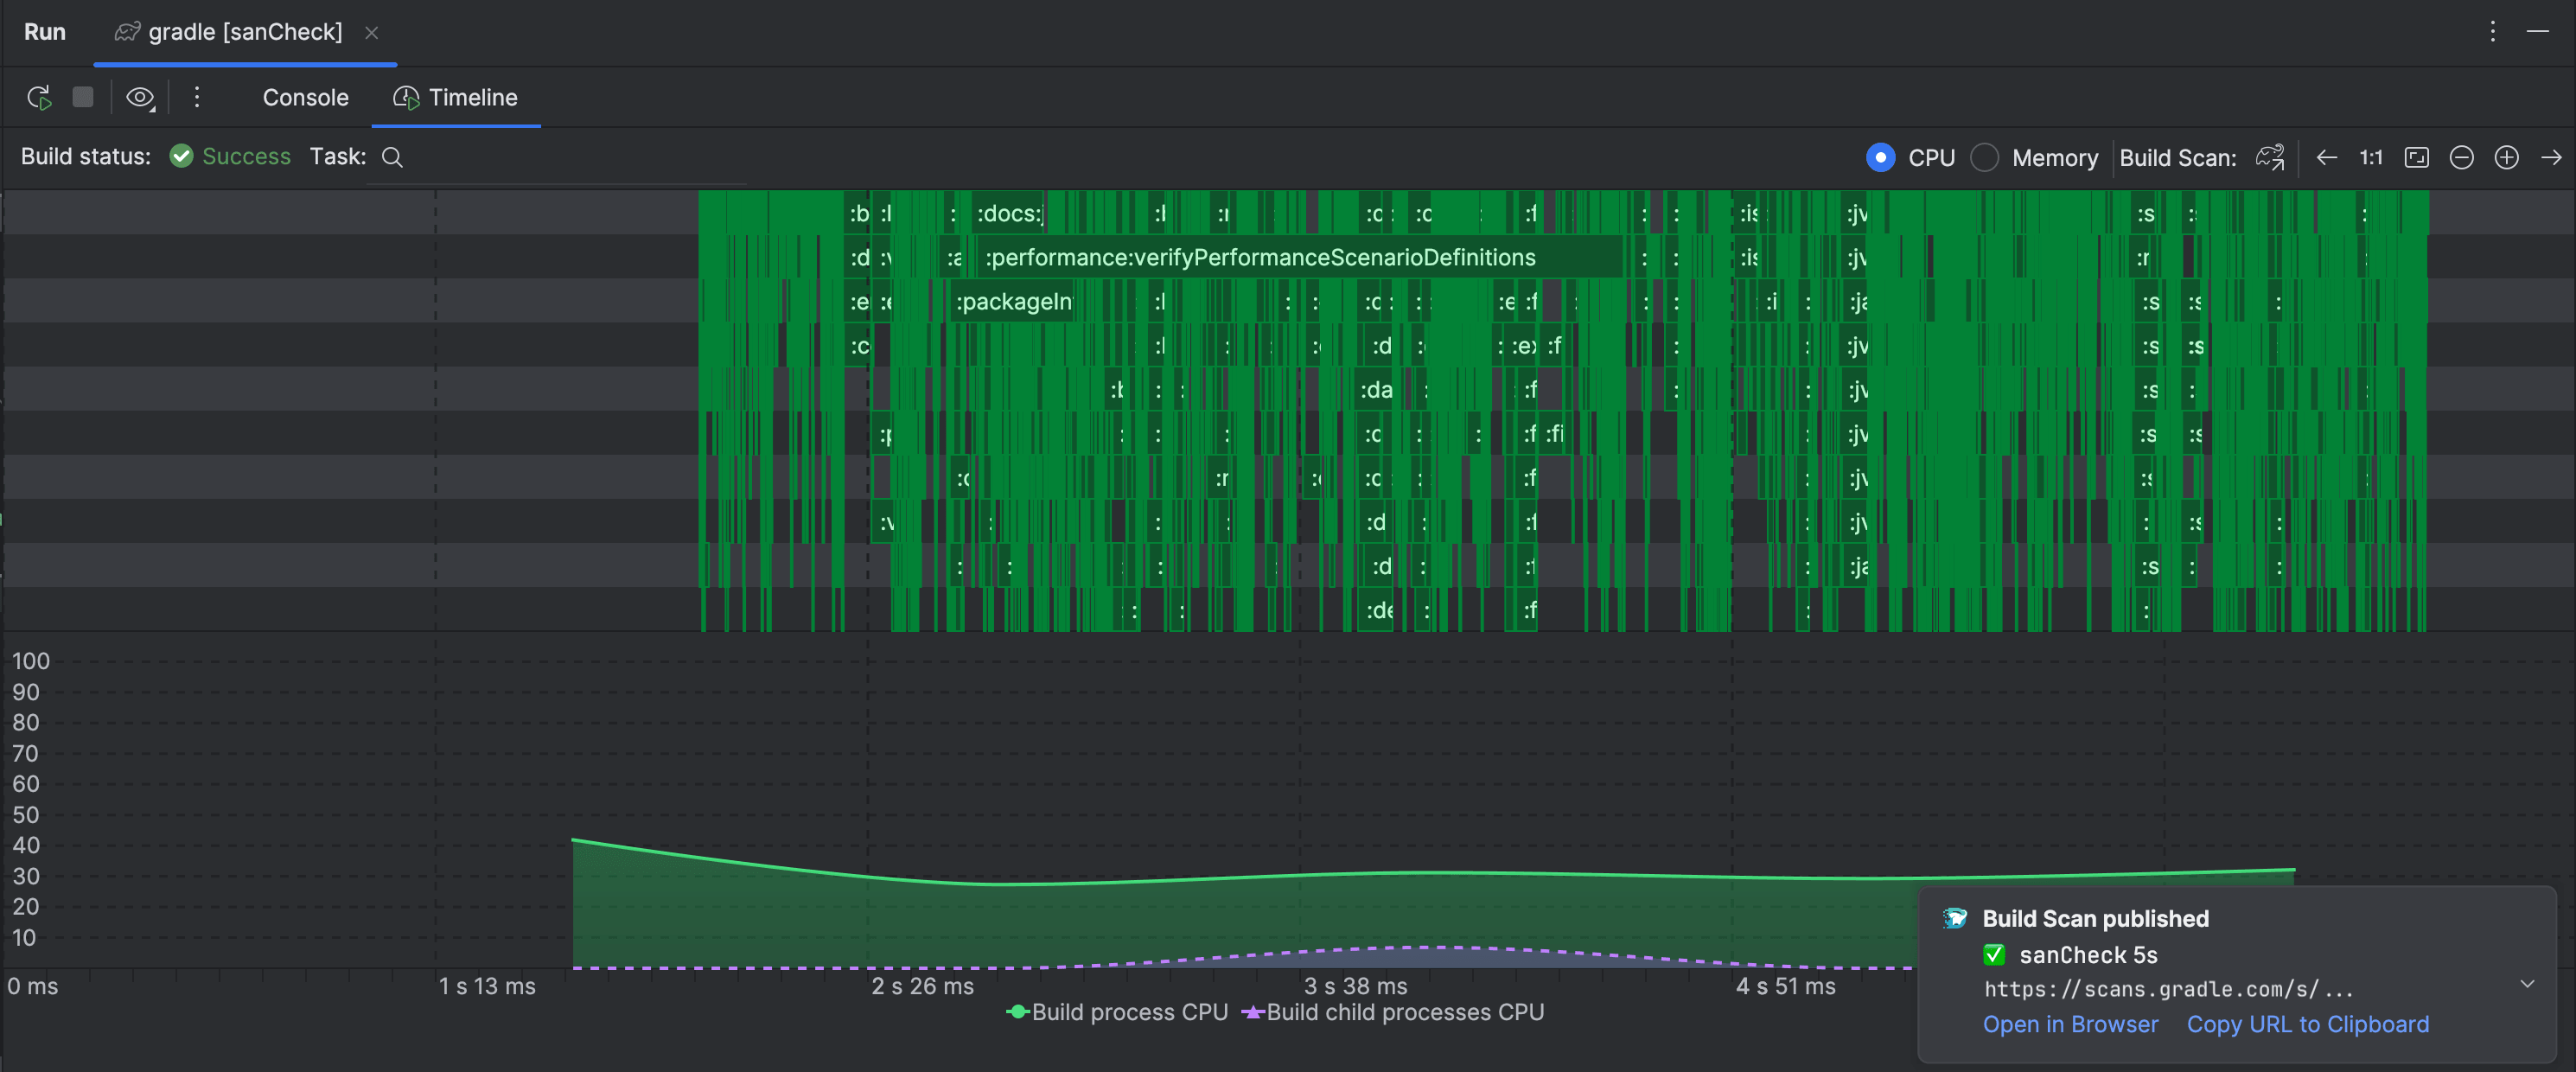Screen dimensions: 2576x1072
Task: Select the gradle [sanCheck] run tab
Action: (x=244, y=31)
